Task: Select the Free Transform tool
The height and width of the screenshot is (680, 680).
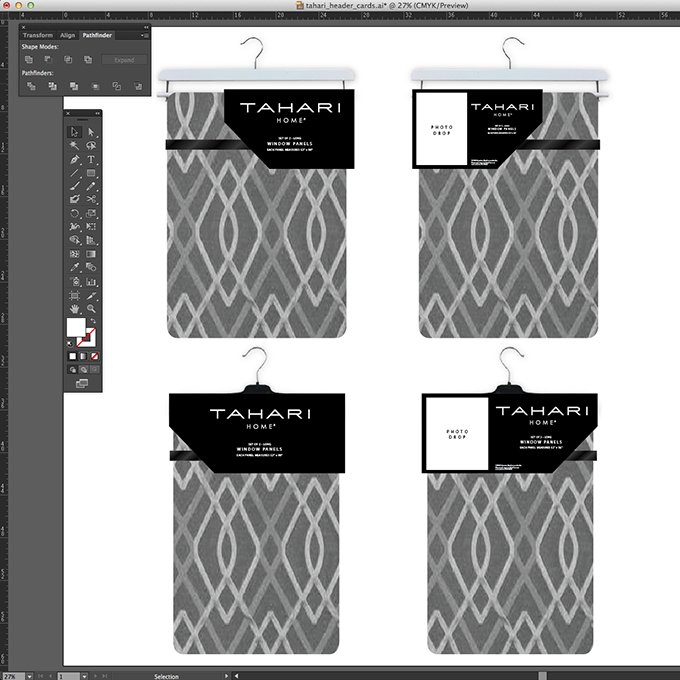Action: point(91,226)
